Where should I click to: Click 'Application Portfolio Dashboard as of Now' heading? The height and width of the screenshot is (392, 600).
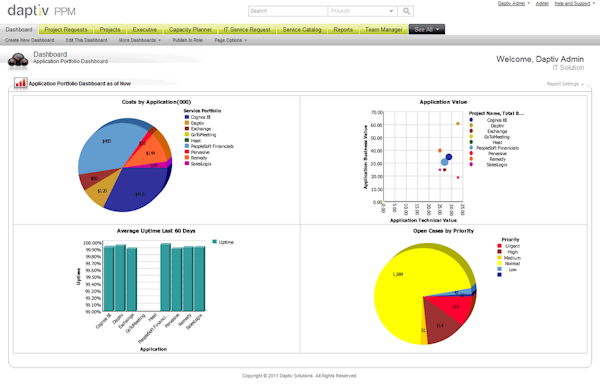(x=80, y=83)
